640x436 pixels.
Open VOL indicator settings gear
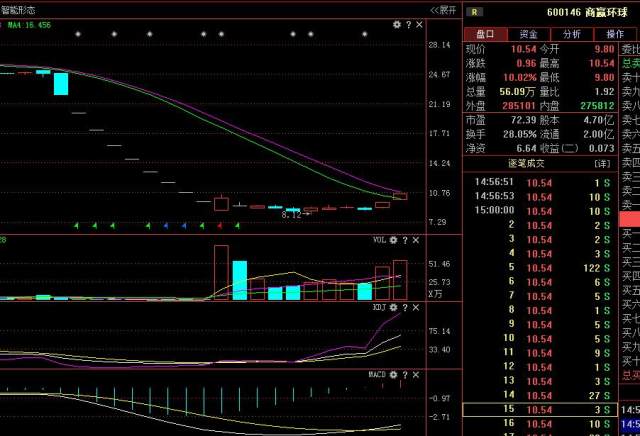pyautogui.click(x=393, y=240)
